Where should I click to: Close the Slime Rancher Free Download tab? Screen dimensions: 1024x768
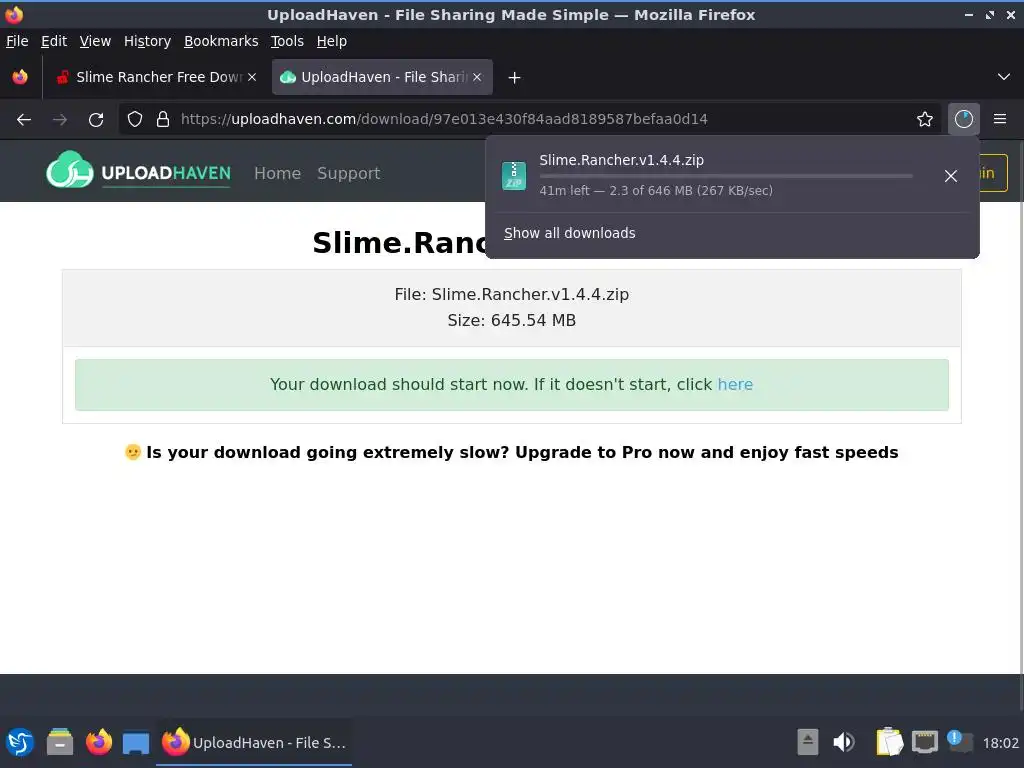pos(252,77)
